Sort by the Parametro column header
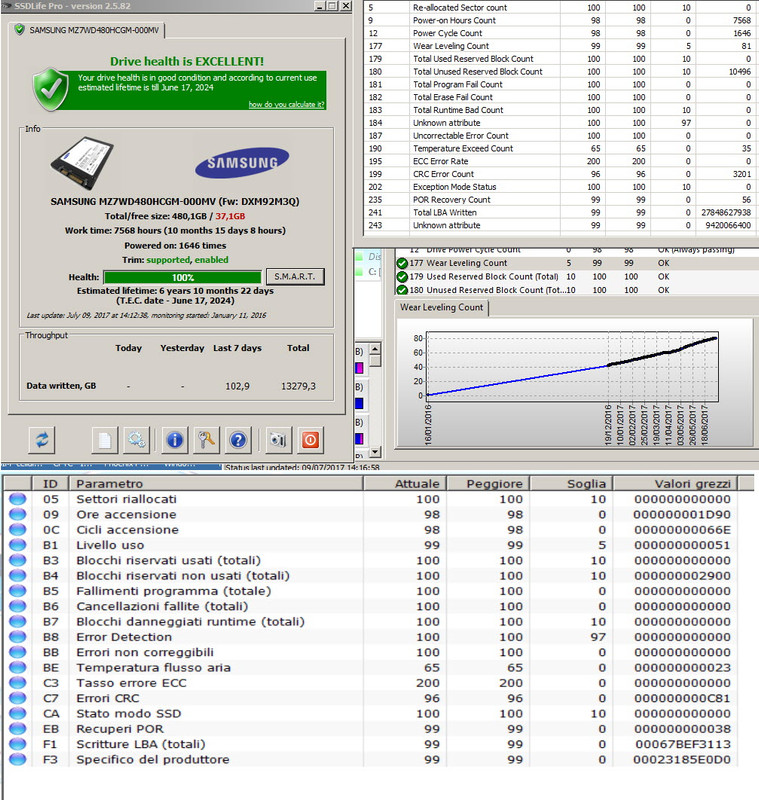Image resolution: width=759 pixels, height=800 pixels. 216,484
